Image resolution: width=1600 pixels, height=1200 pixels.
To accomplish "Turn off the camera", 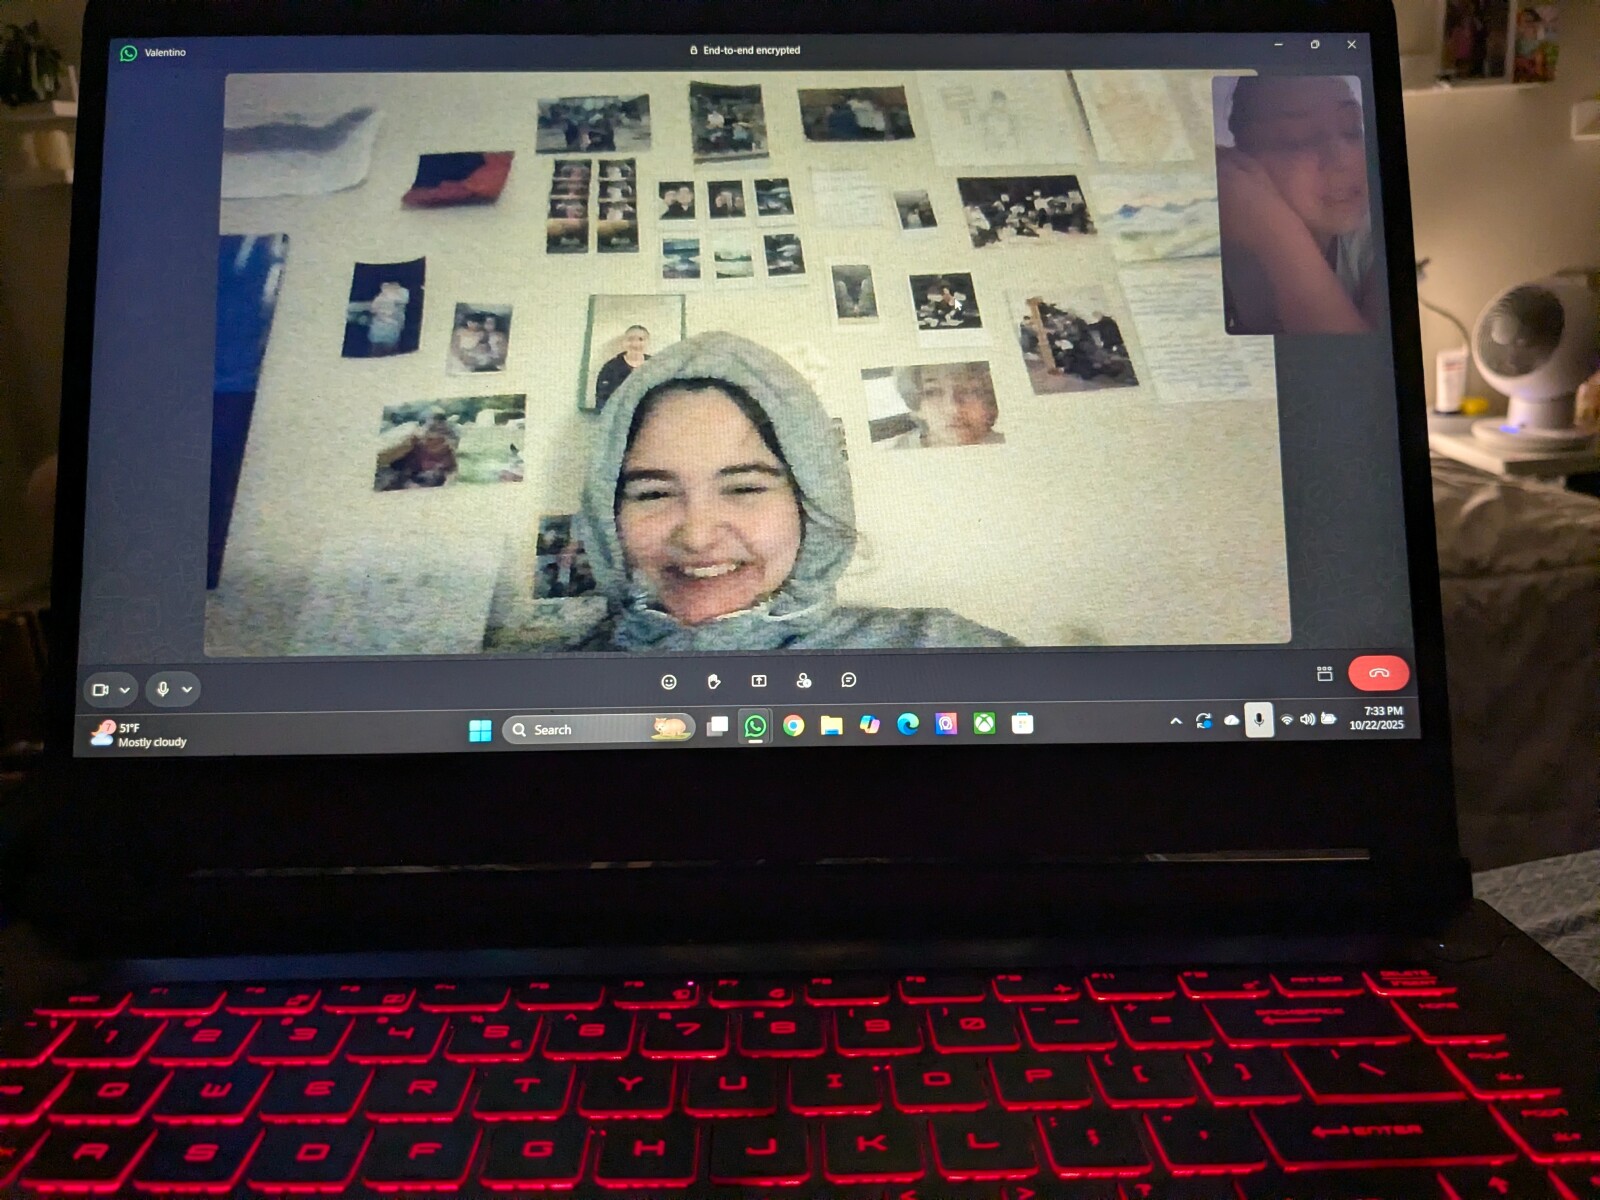I will click(x=100, y=690).
